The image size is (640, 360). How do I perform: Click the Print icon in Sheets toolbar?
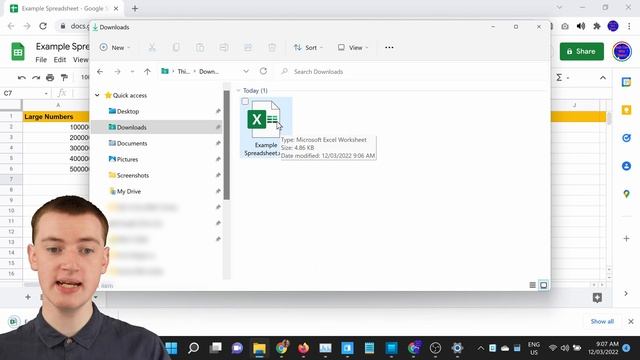(x=50, y=78)
